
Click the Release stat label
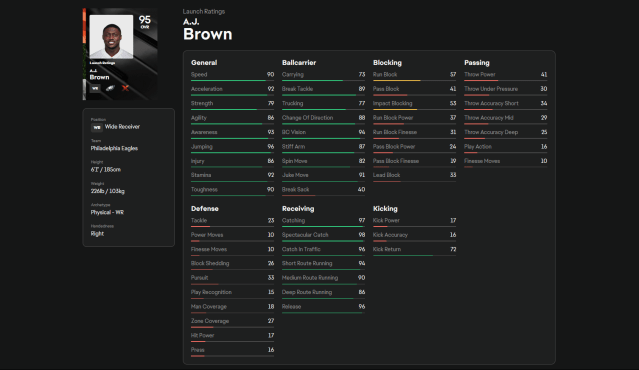pos(291,306)
